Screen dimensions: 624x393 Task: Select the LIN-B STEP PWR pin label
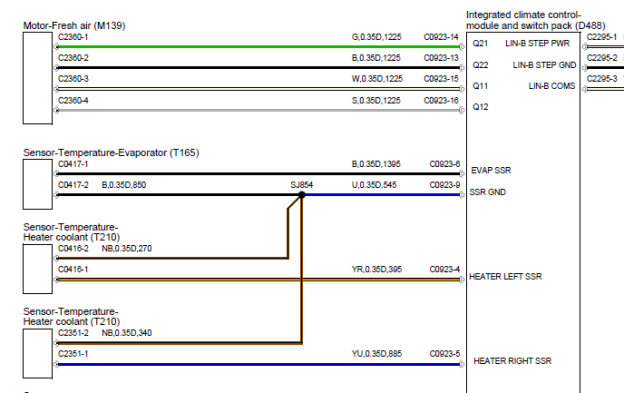(x=537, y=43)
